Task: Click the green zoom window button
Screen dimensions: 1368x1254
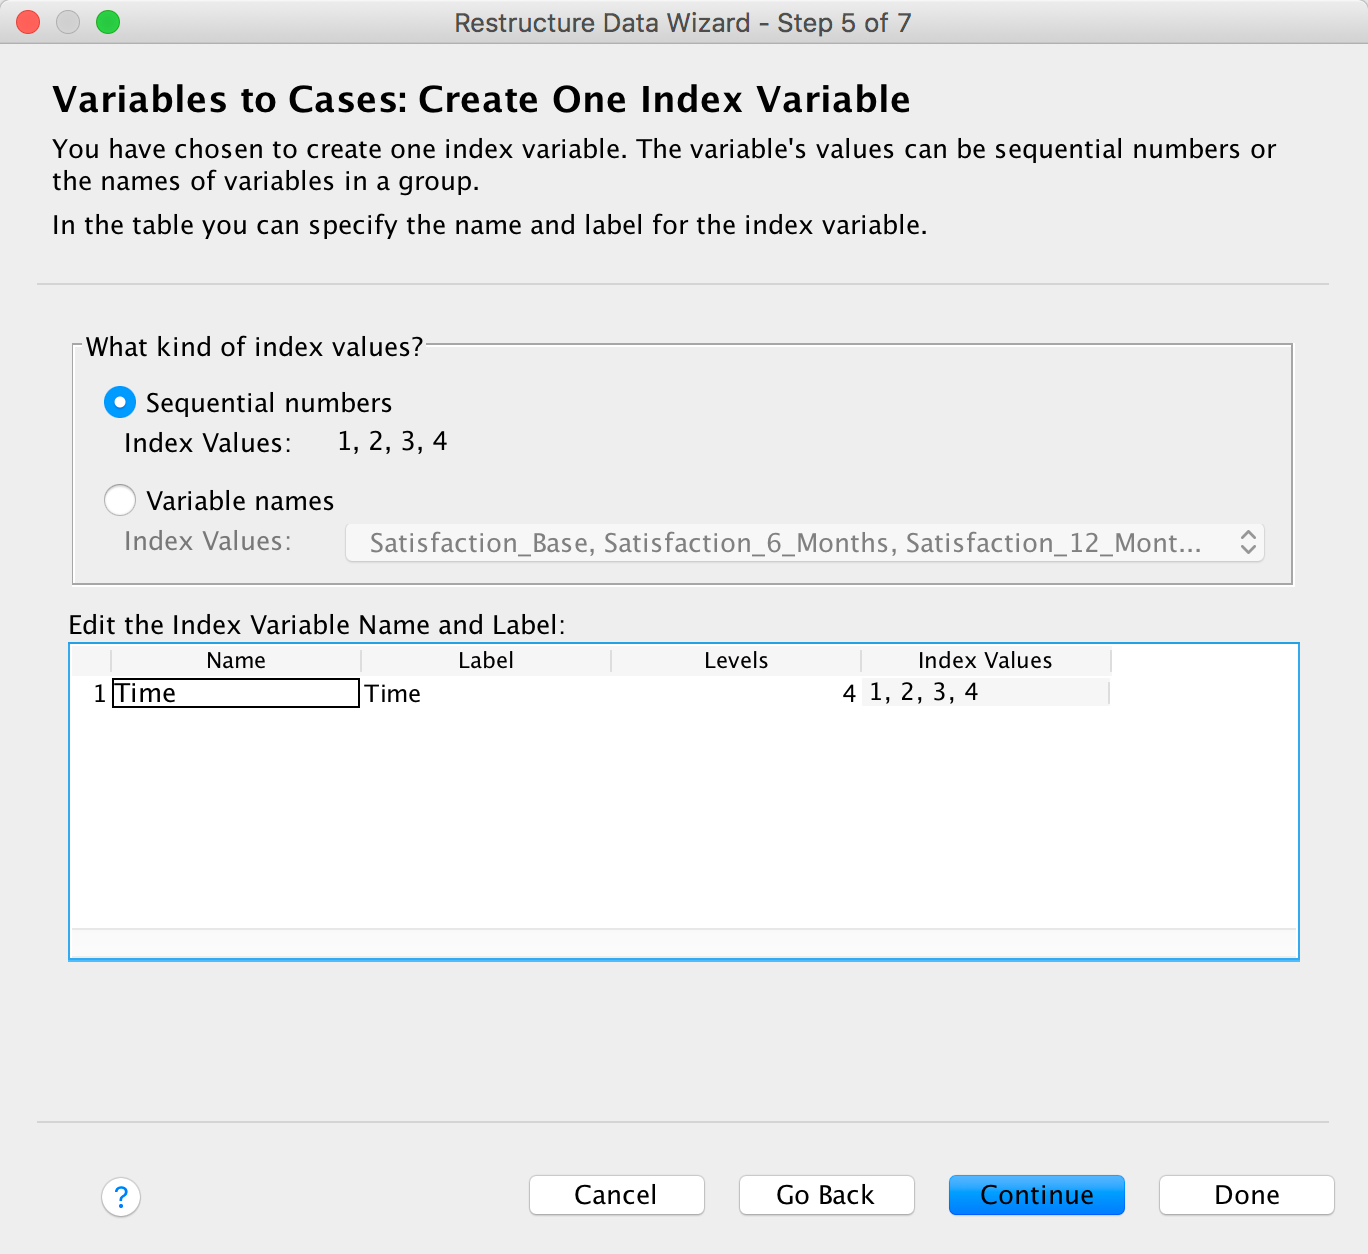Action: click(108, 22)
